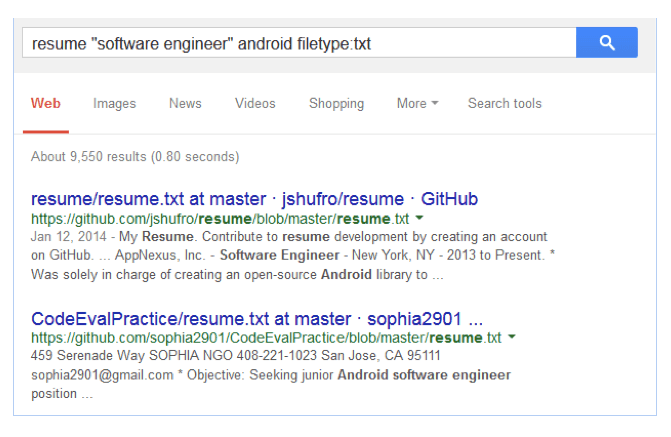Select the Web tab
This screenshot has height=437, width=671.
(x=46, y=104)
